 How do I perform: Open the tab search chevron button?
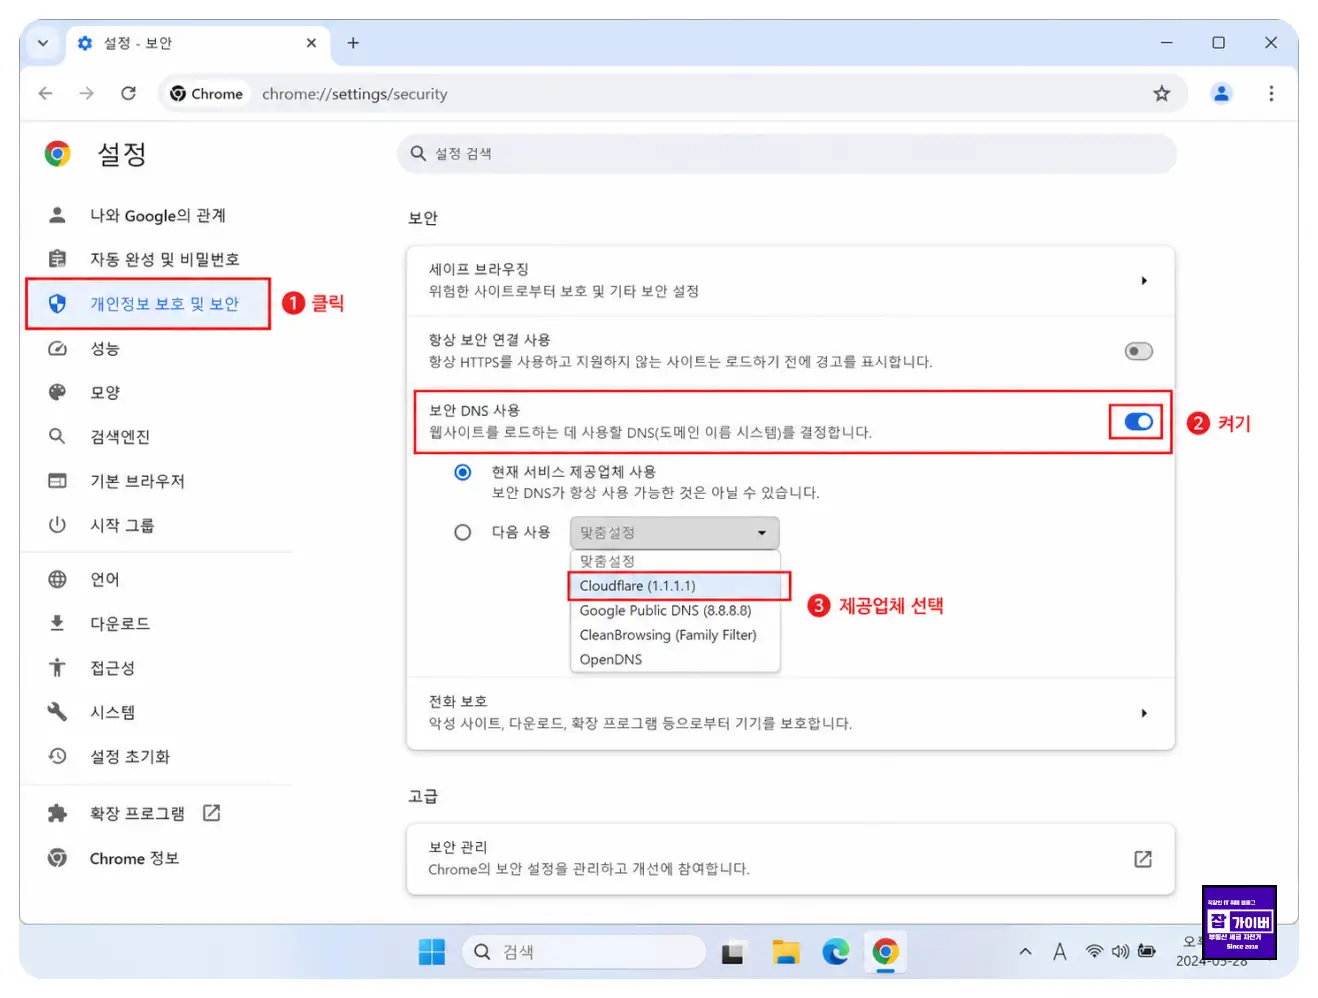coord(43,43)
